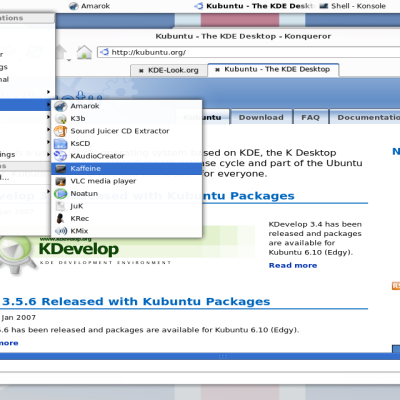Click the Amarok headphones icon in menu
Screen dimensions: 400x400
pos(61,106)
